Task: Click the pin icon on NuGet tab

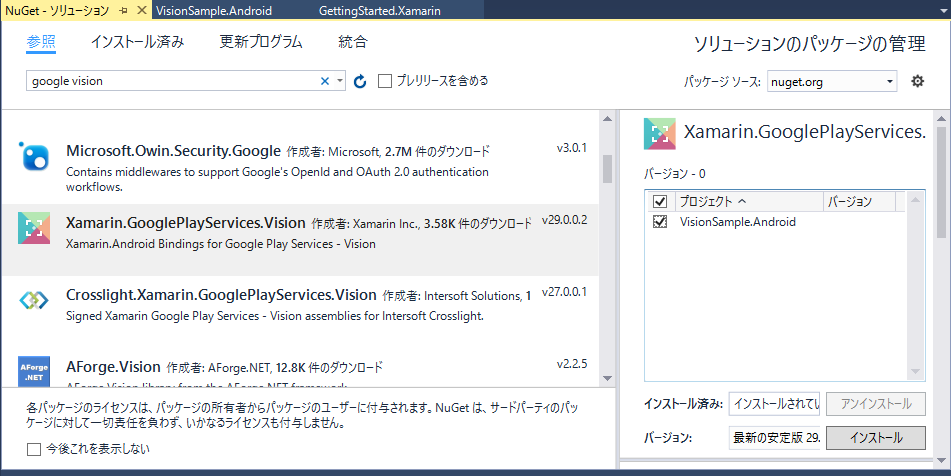Action: pyautogui.click(x=124, y=10)
